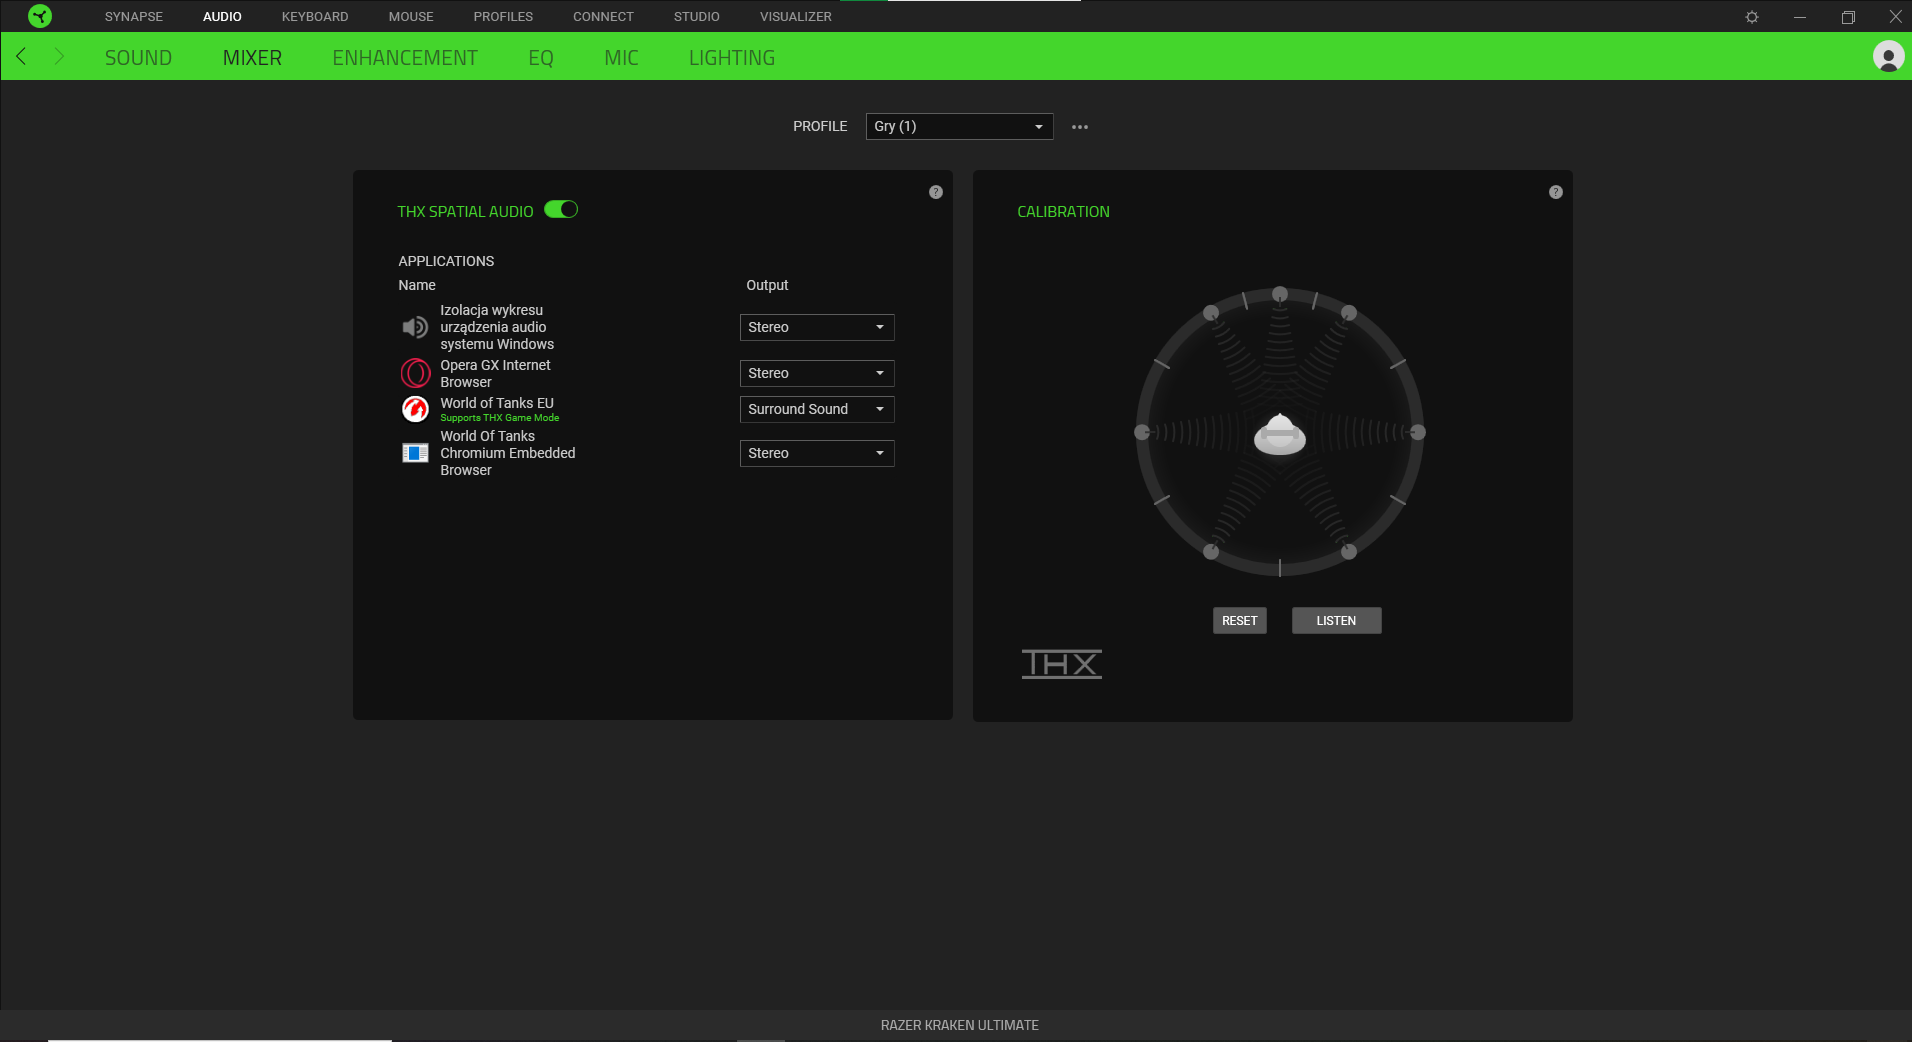Click the LISTEN calibration button

click(x=1336, y=621)
